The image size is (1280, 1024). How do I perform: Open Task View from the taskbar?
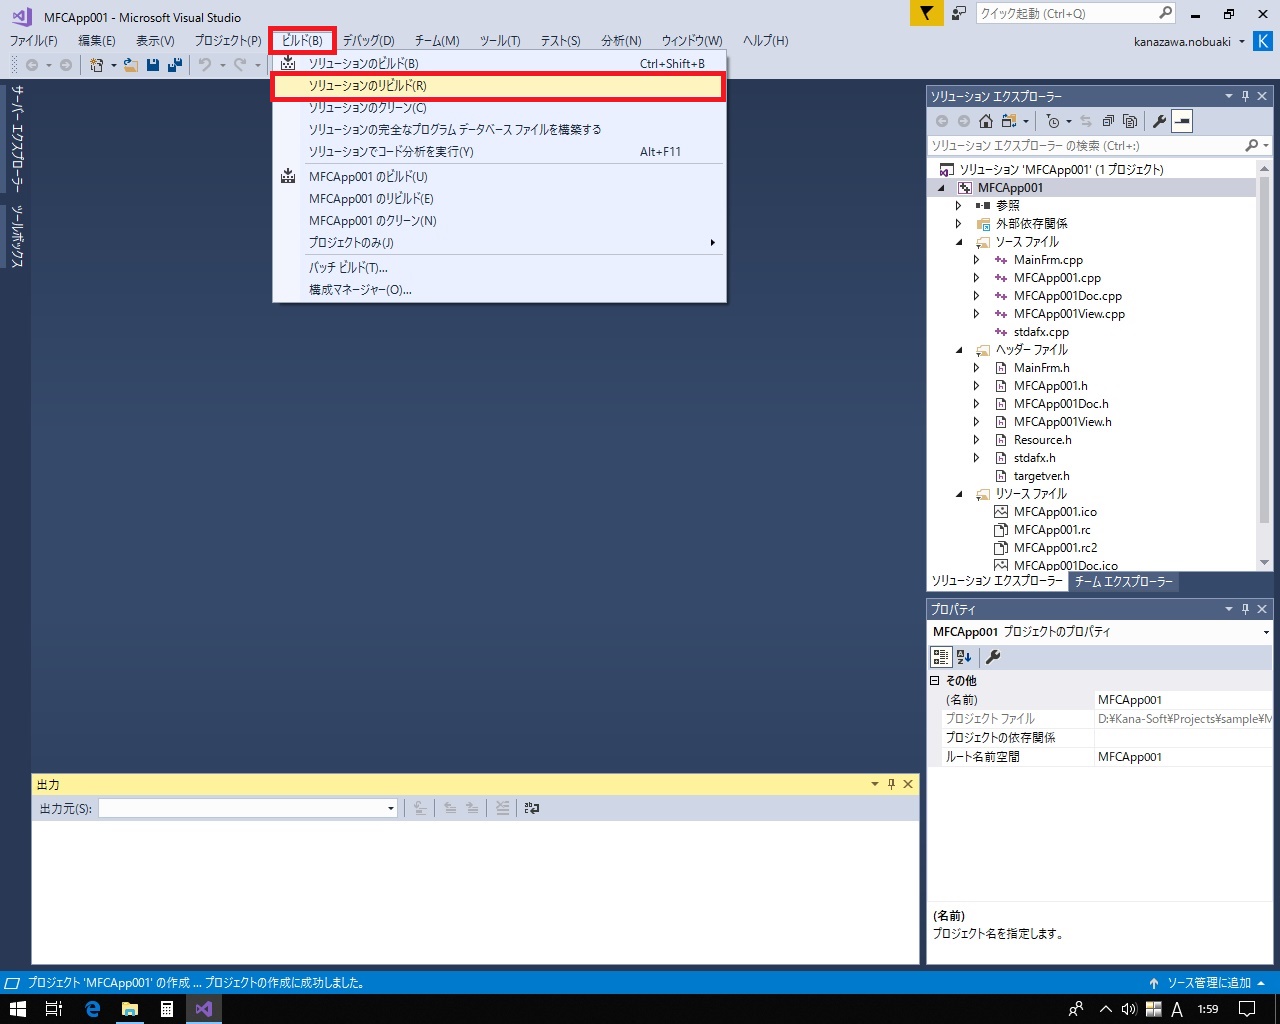pos(54,1009)
